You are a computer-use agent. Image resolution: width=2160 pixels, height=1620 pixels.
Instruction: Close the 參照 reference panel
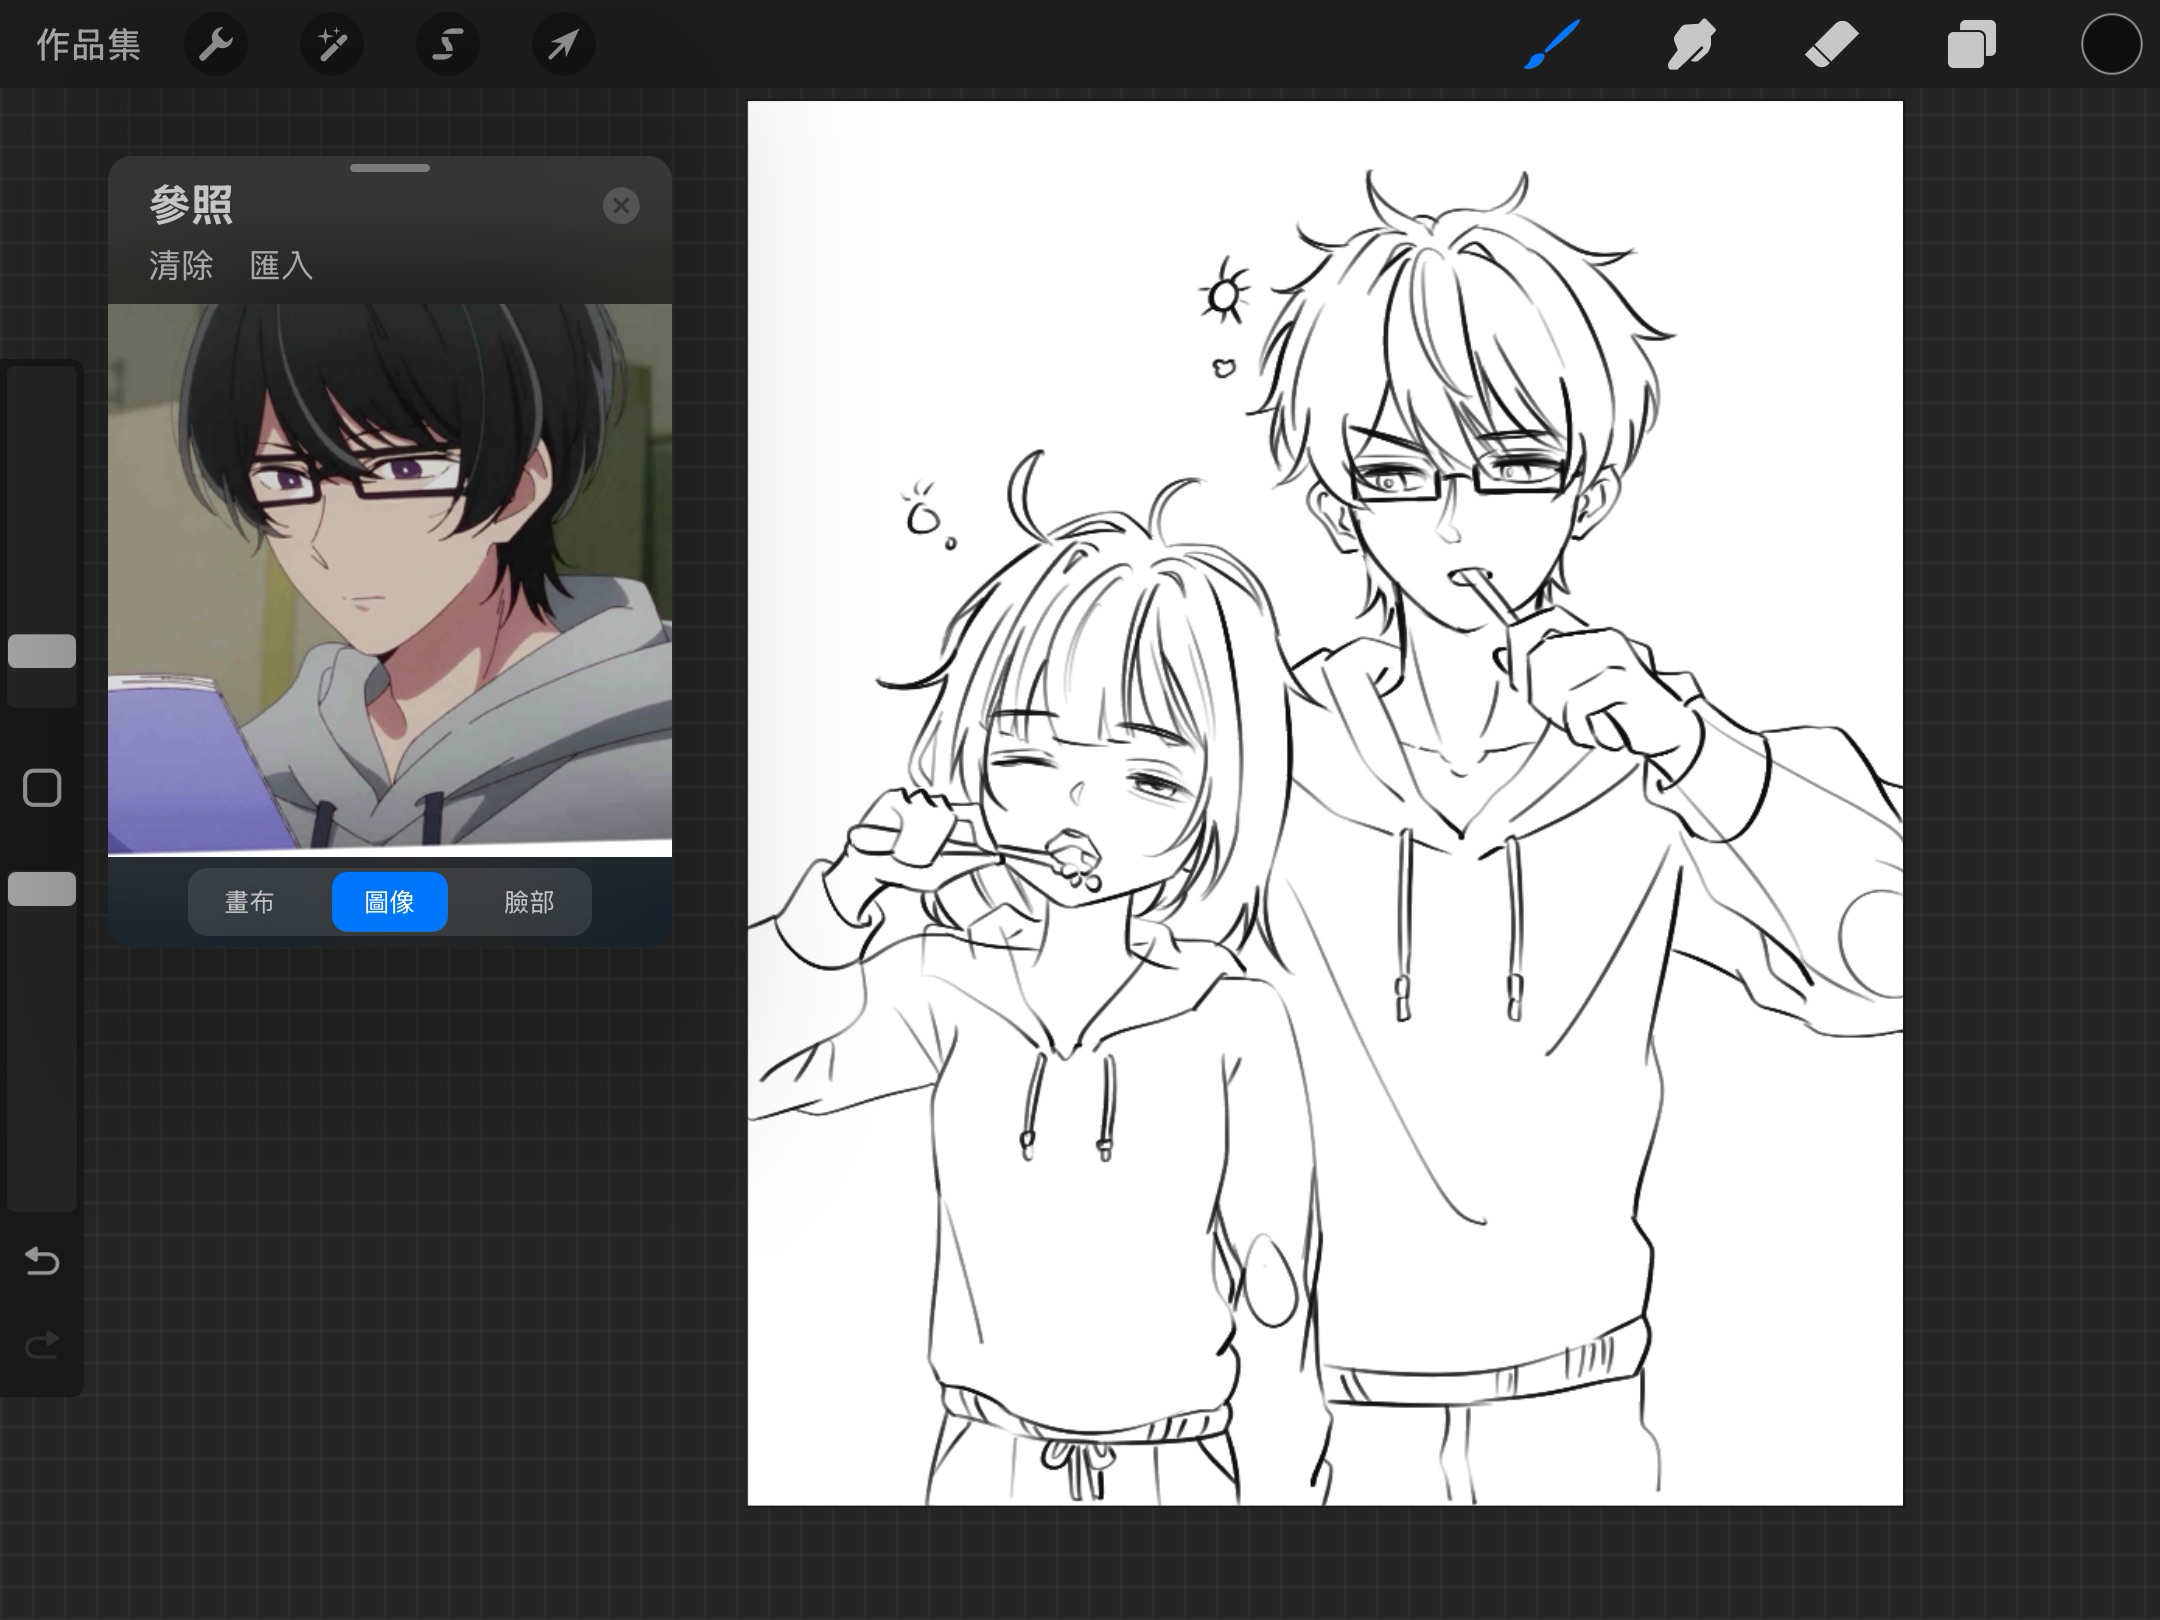621,206
